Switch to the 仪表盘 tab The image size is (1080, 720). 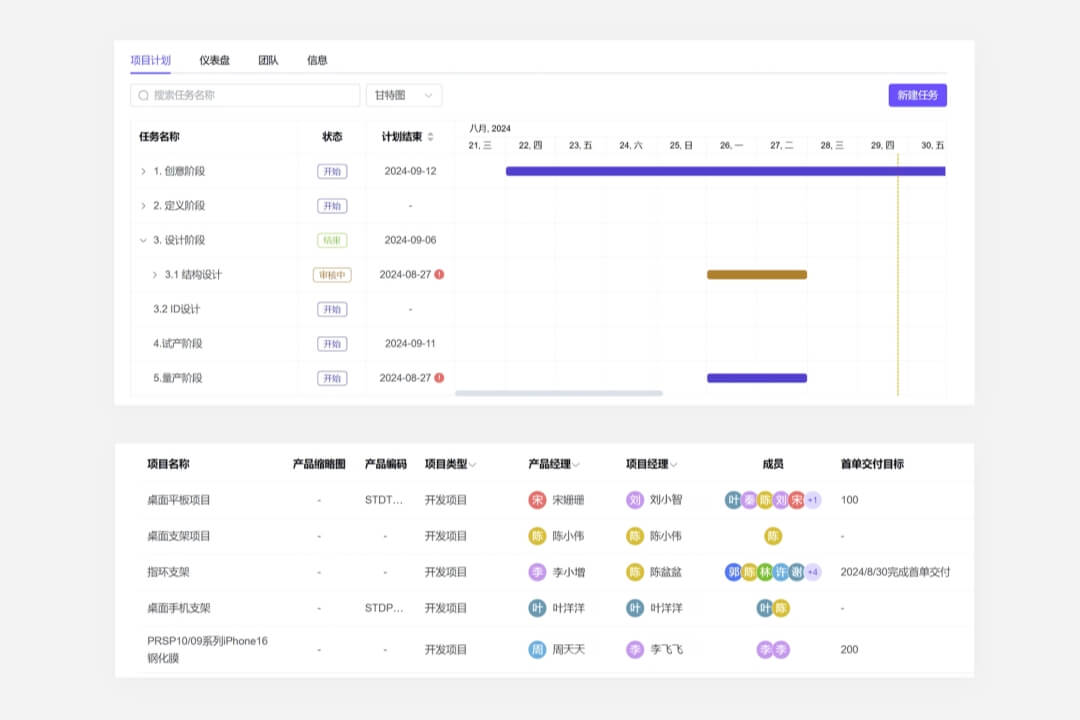coord(215,60)
